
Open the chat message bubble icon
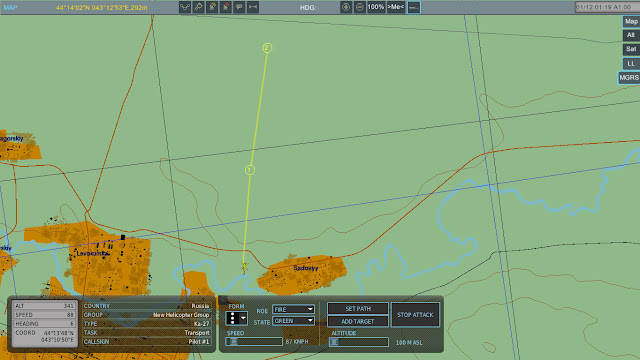(239, 7)
